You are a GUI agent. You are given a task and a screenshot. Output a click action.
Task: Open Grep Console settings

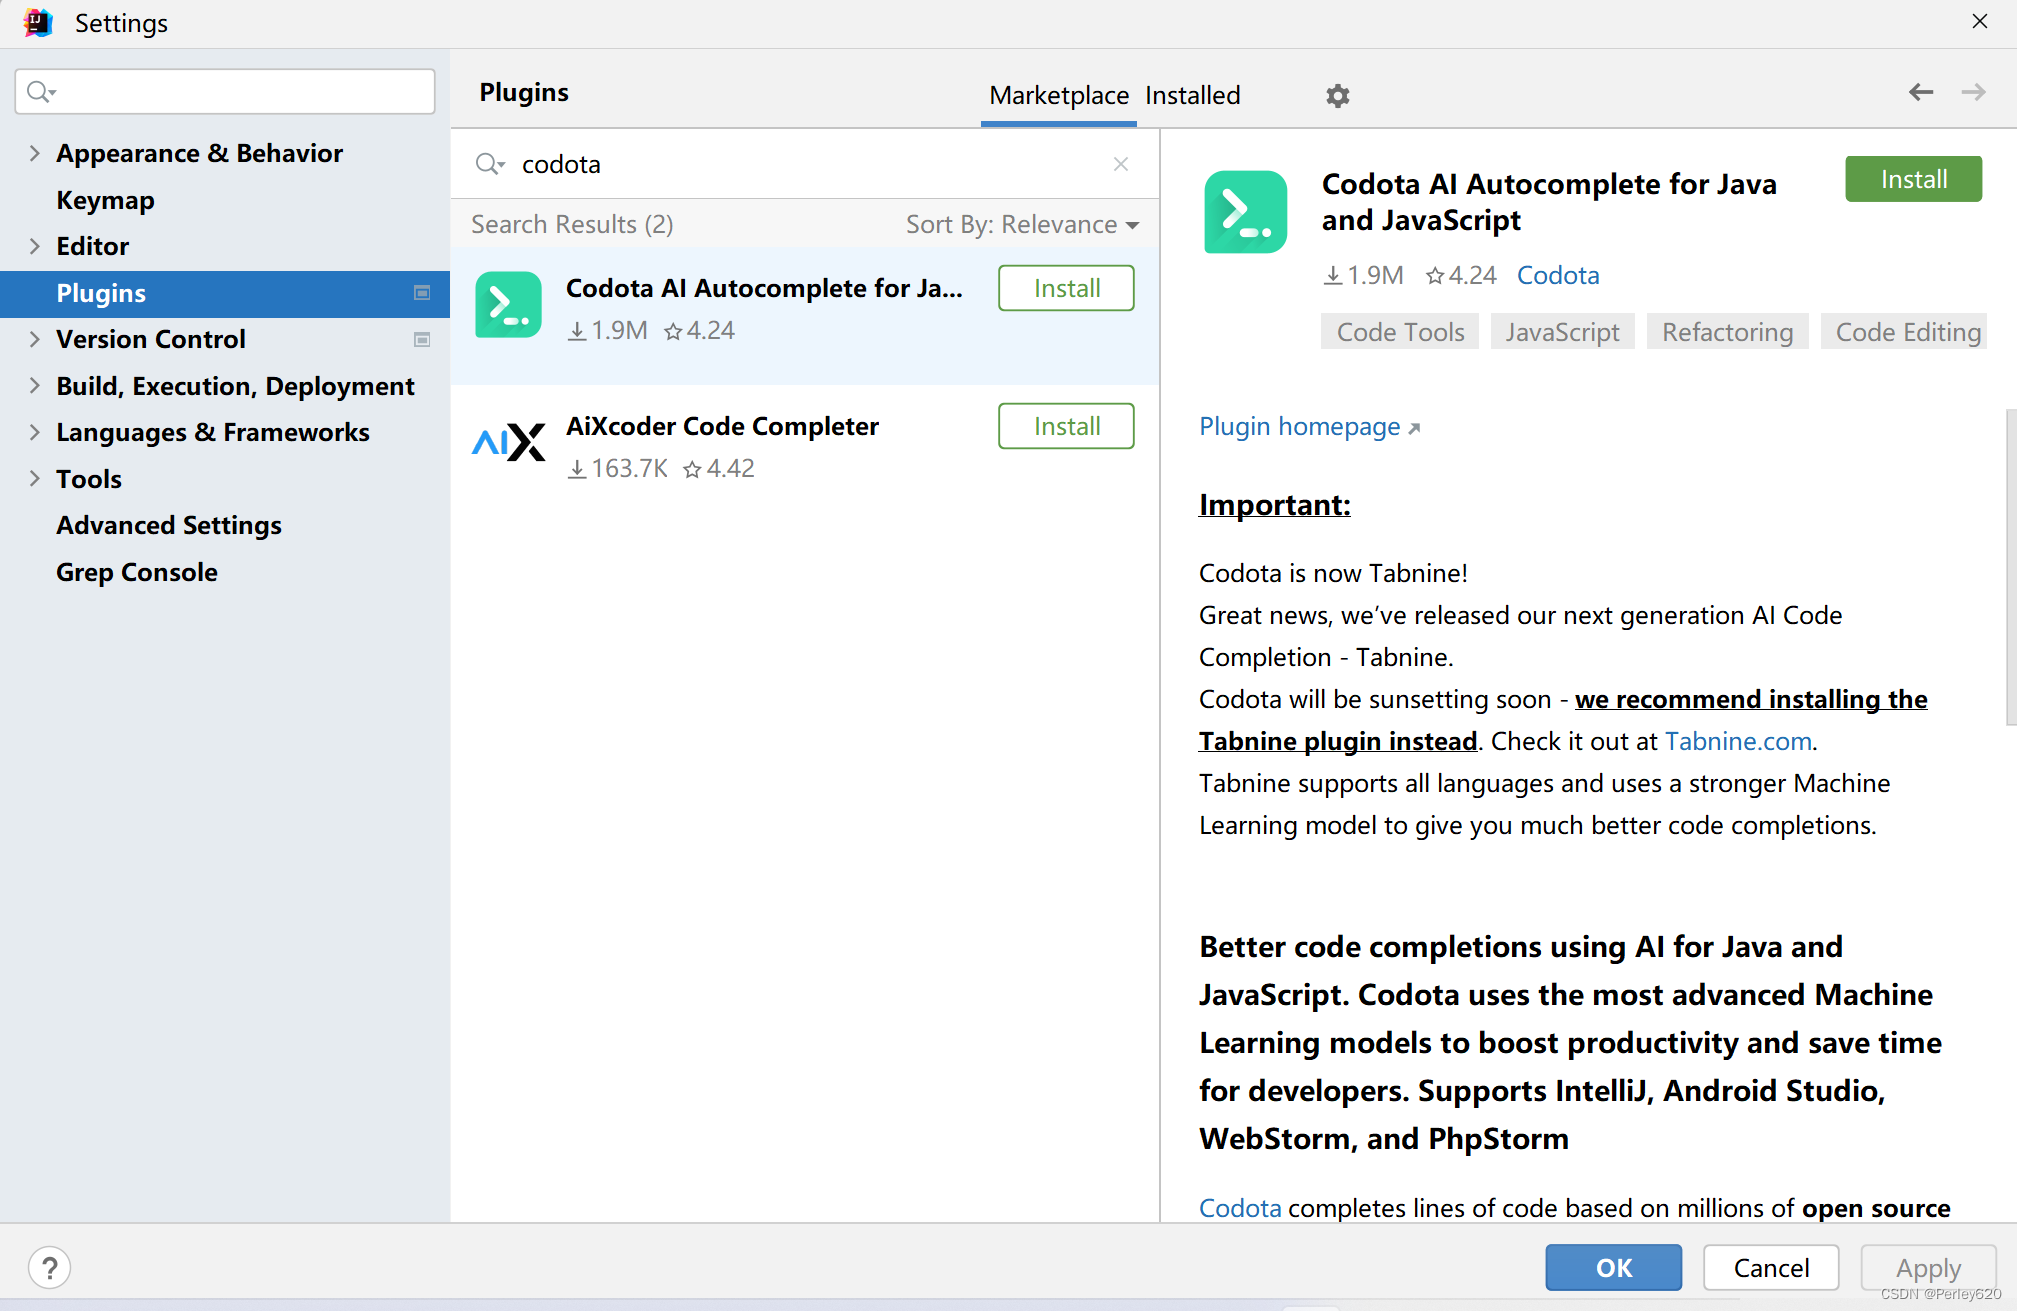pyautogui.click(x=137, y=572)
